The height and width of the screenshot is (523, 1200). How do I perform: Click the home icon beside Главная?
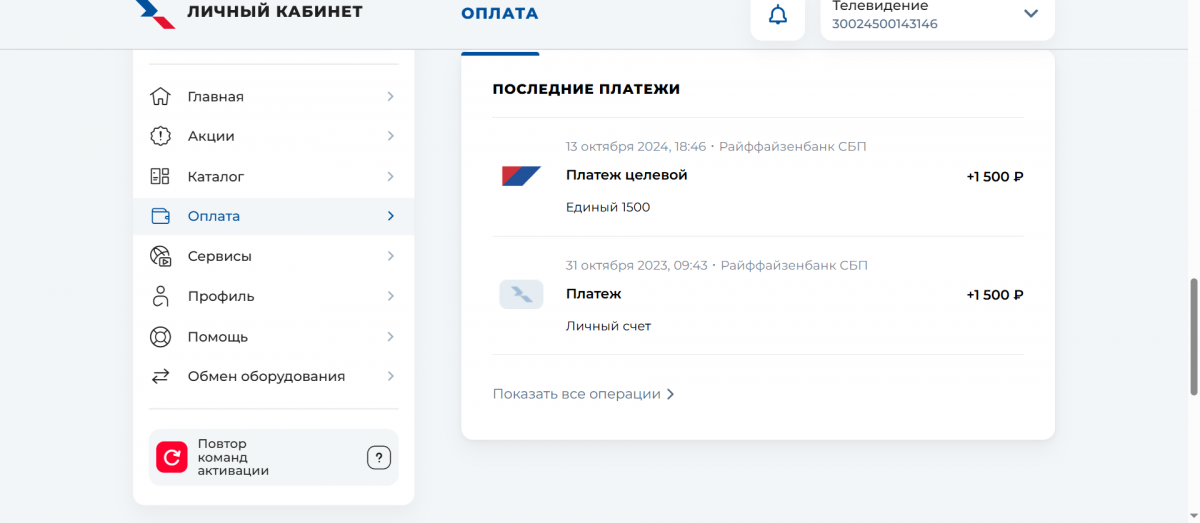160,97
